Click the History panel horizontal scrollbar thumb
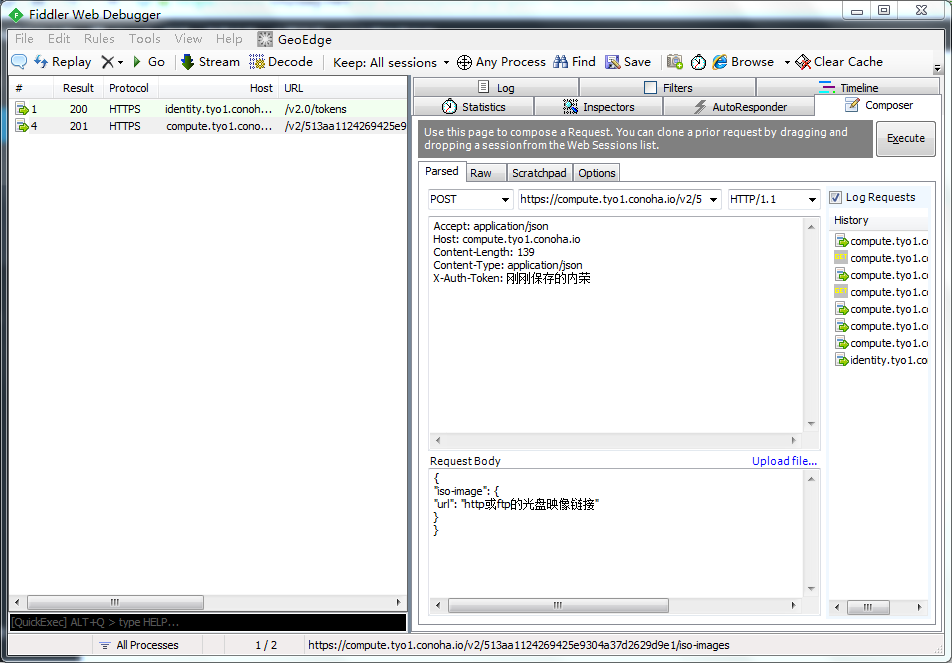This screenshot has height=663, width=952. point(868,607)
